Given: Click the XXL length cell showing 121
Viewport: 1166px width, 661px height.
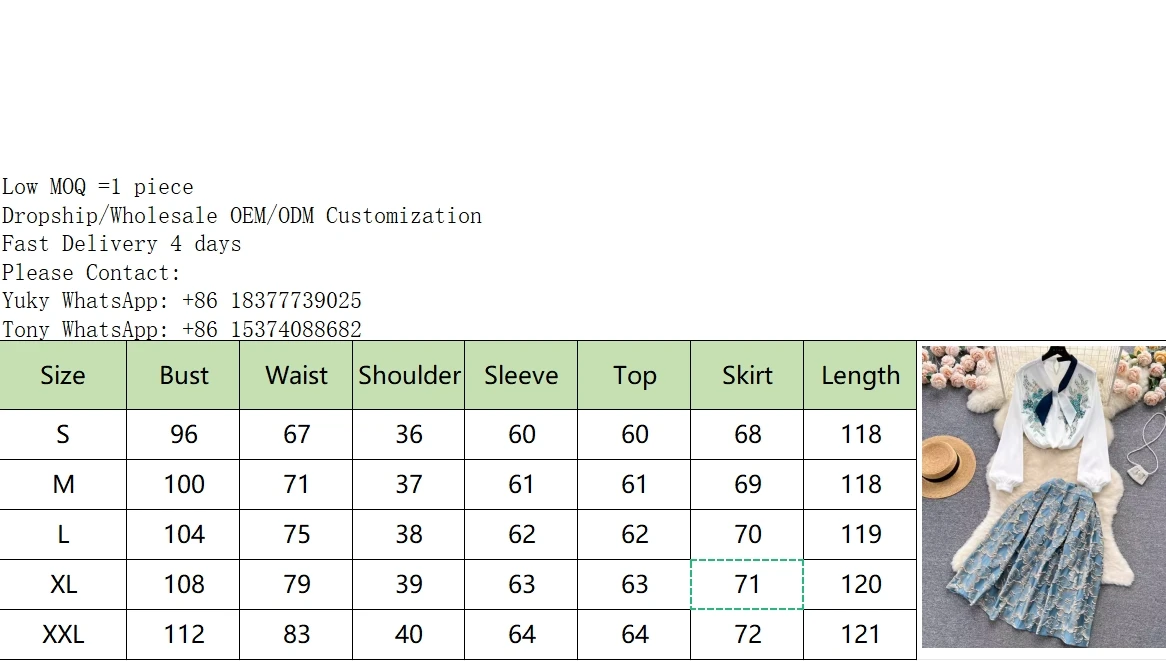Looking at the screenshot, I should pyautogui.click(x=860, y=634).
